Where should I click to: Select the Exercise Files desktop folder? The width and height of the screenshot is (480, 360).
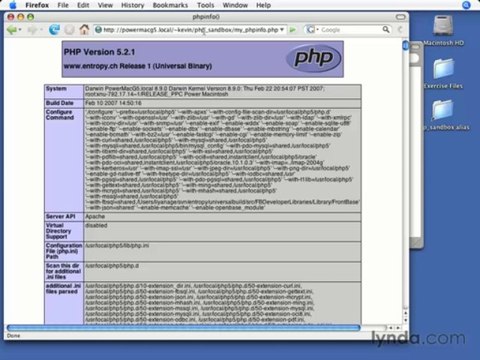coord(443,73)
